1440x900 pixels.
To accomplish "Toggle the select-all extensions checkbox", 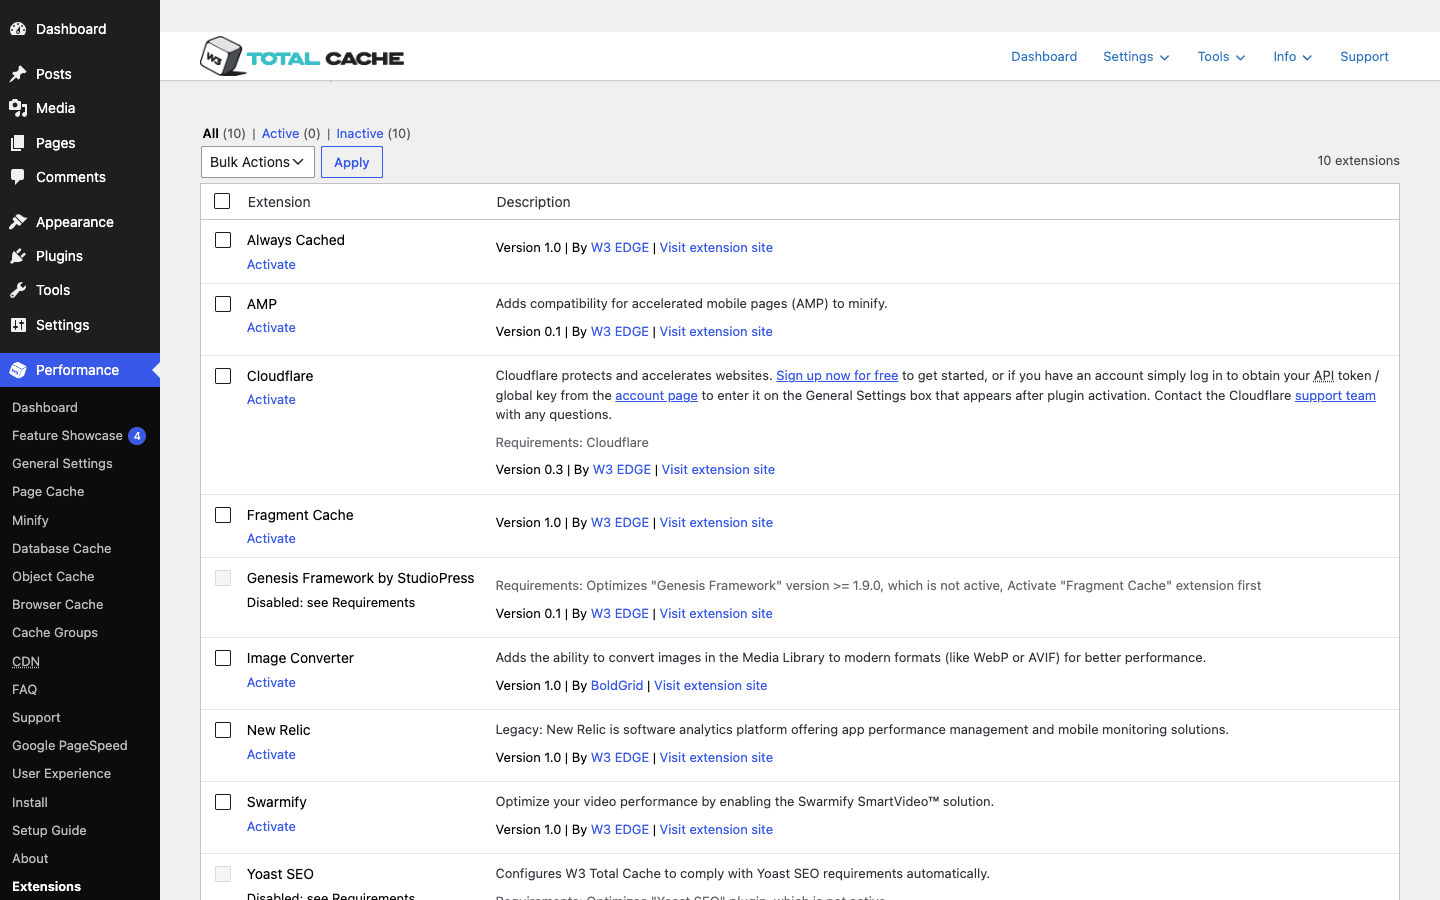I will point(222,201).
